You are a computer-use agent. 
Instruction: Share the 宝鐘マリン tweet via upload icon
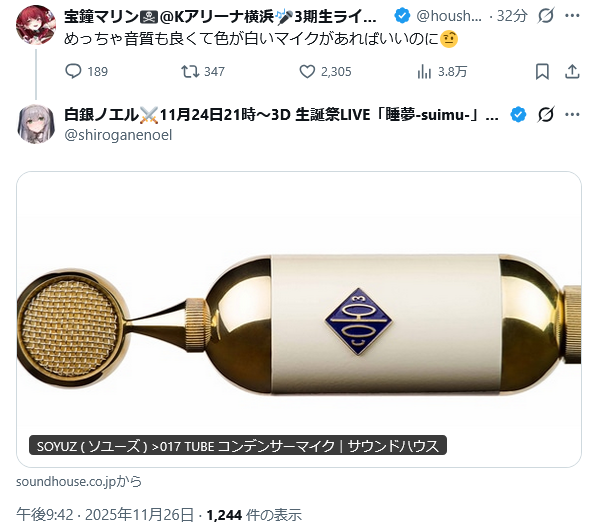tap(572, 71)
